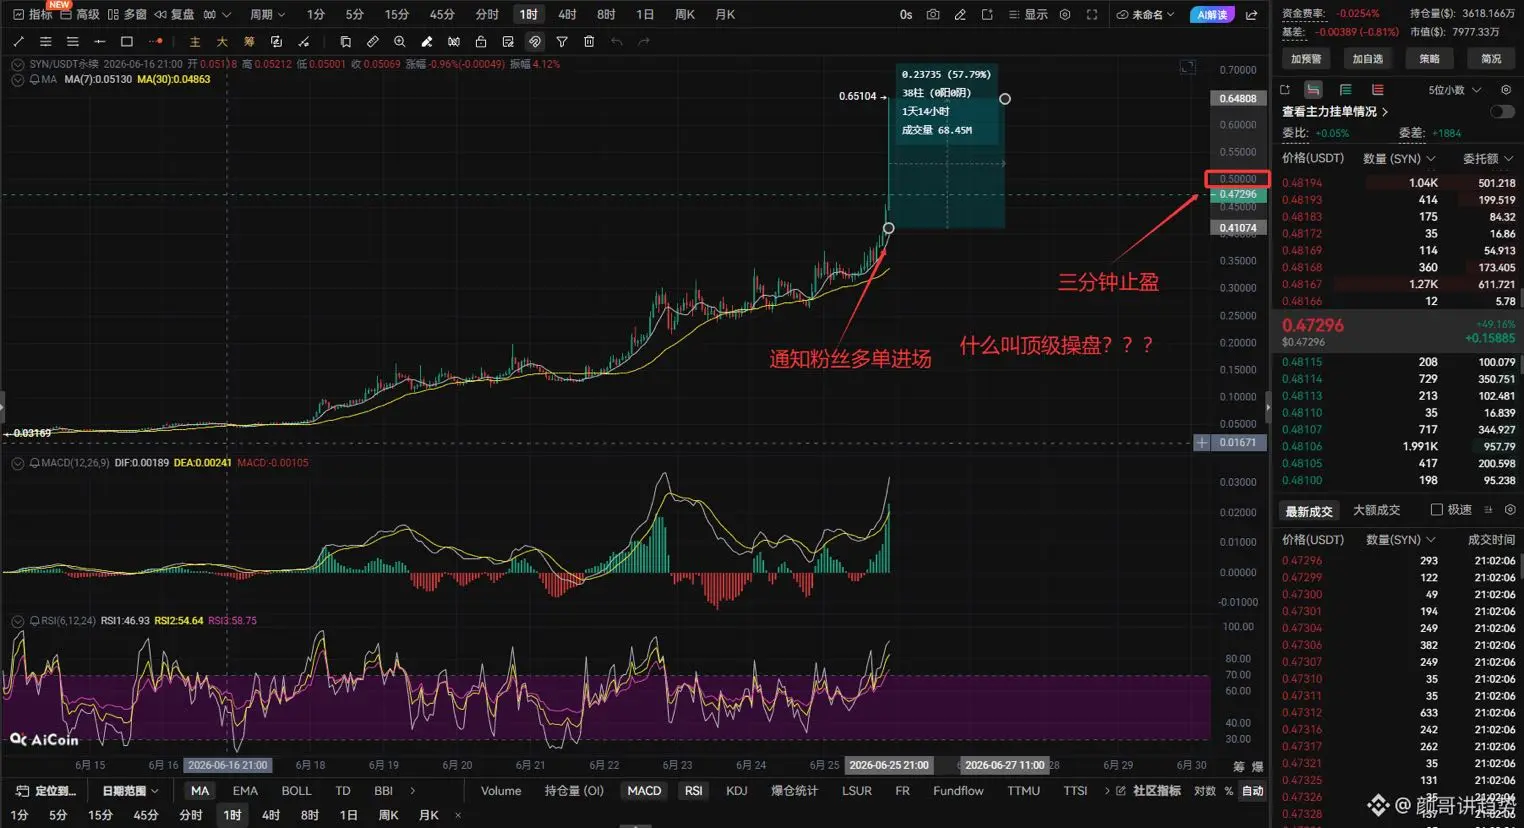Open the drawing filter funnel icon

click(562, 42)
